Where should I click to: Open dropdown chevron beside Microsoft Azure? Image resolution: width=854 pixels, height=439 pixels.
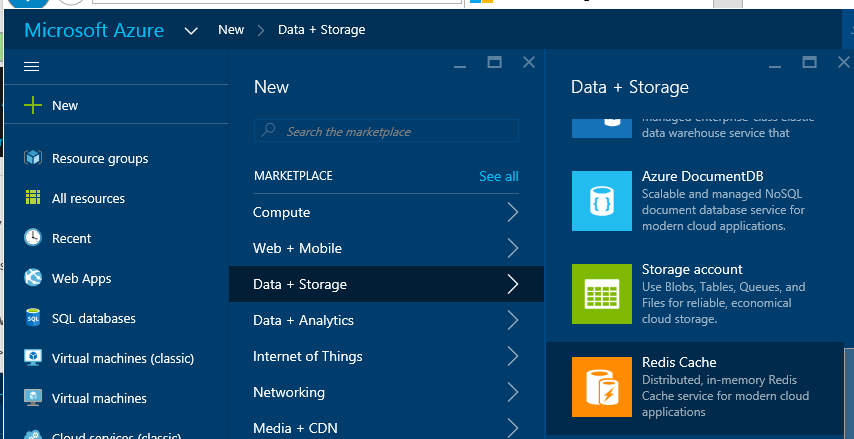[x=191, y=31]
